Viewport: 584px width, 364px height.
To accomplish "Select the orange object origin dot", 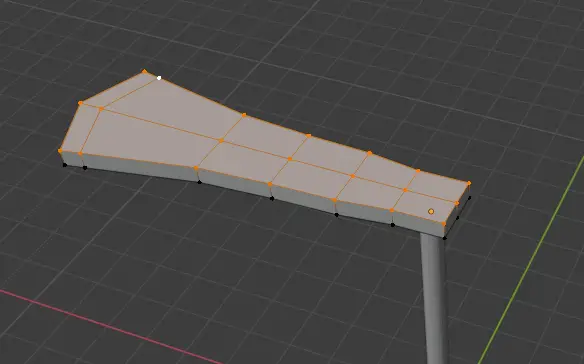I will point(431,211).
